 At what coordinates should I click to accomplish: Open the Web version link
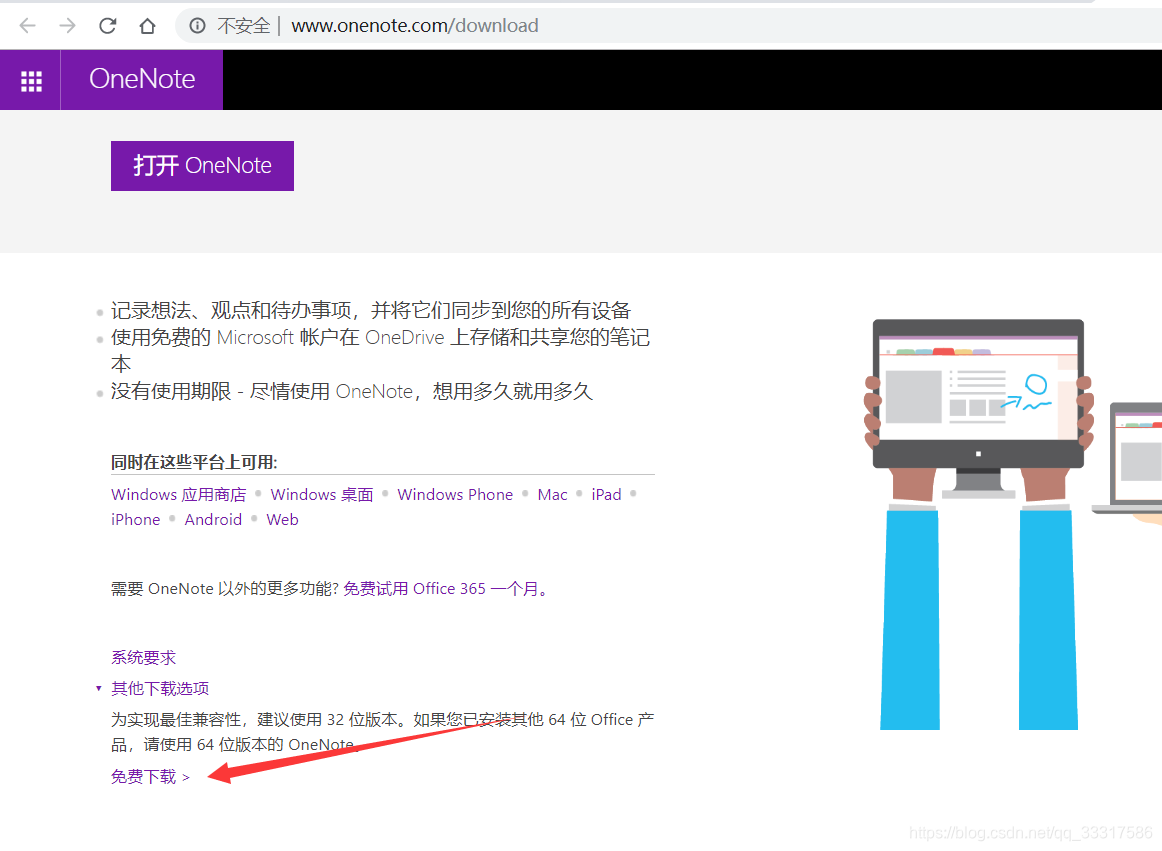click(282, 519)
